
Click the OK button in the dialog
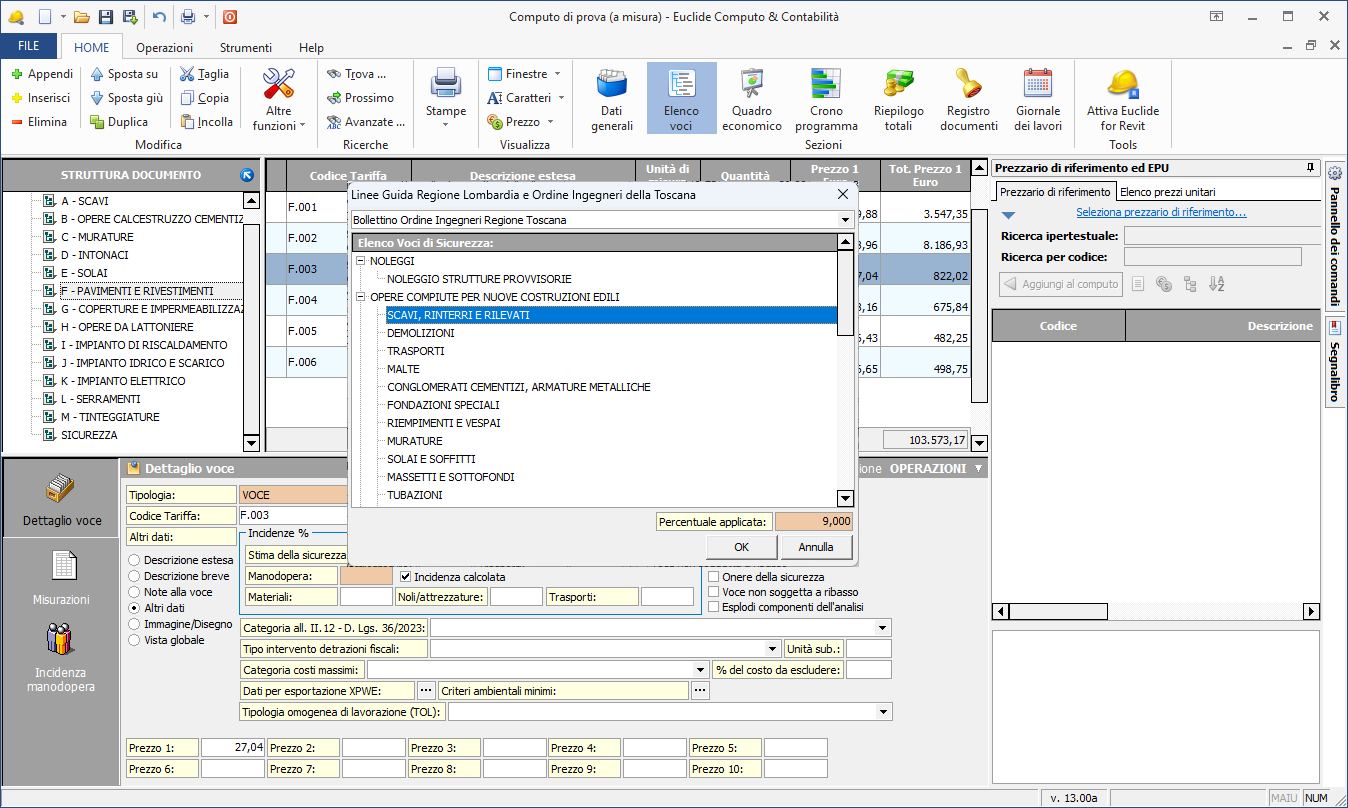[741, 547]
